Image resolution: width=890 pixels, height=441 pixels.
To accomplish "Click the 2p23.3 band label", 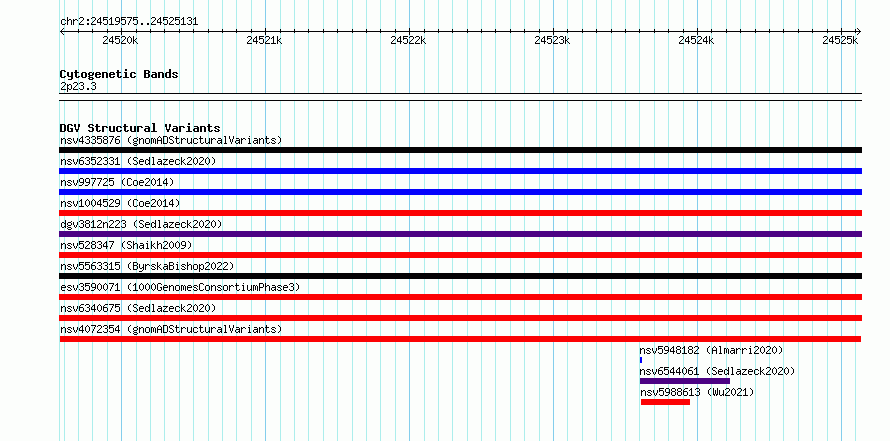I will (x=78, y=86).
